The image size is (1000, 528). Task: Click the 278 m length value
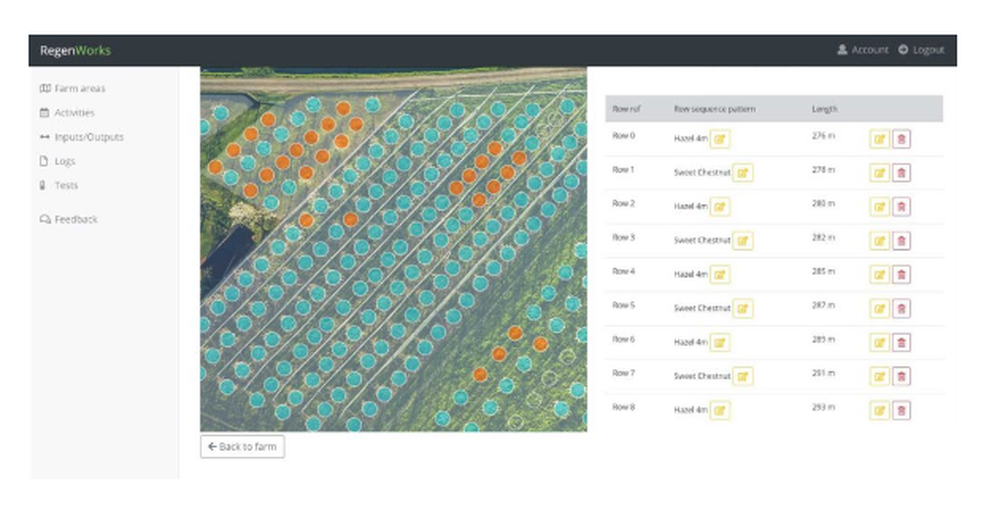[x=823, y=170]
